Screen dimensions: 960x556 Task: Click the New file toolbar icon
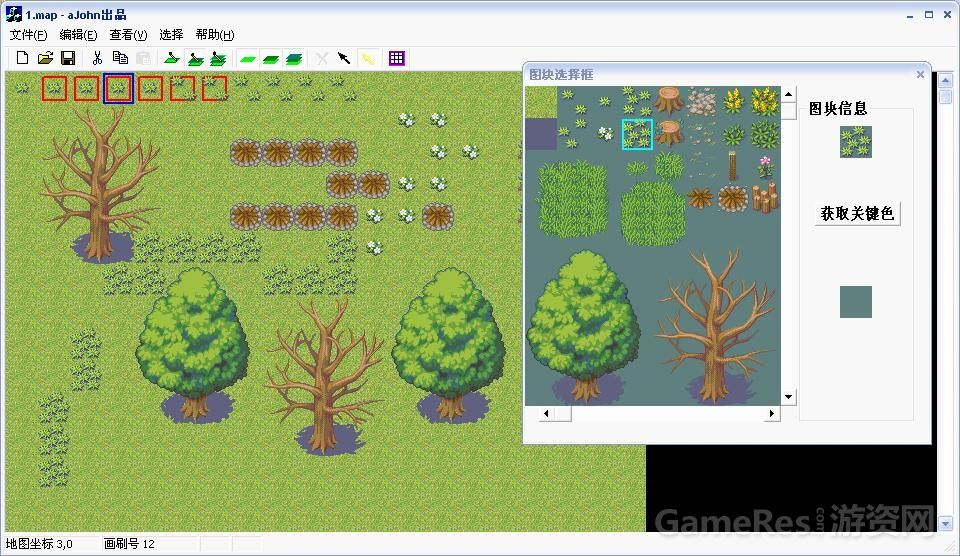[x=22, y=58]
